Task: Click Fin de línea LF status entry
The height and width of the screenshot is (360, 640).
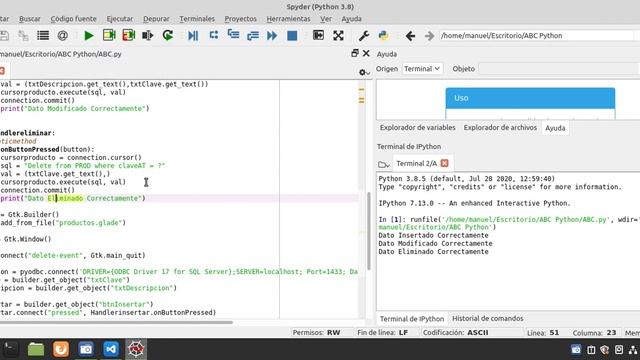Action: (382, 333)
